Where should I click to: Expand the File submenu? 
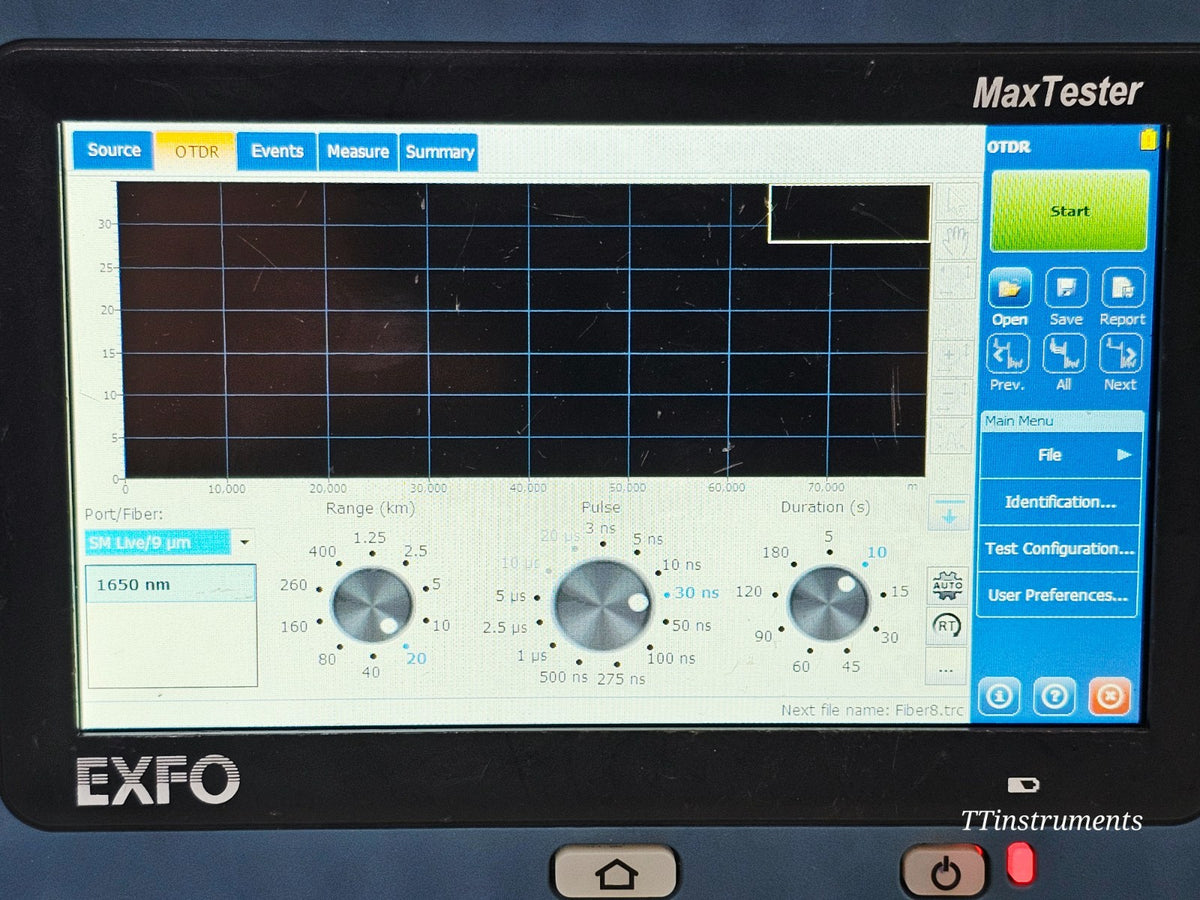[x=1060, y=455]
